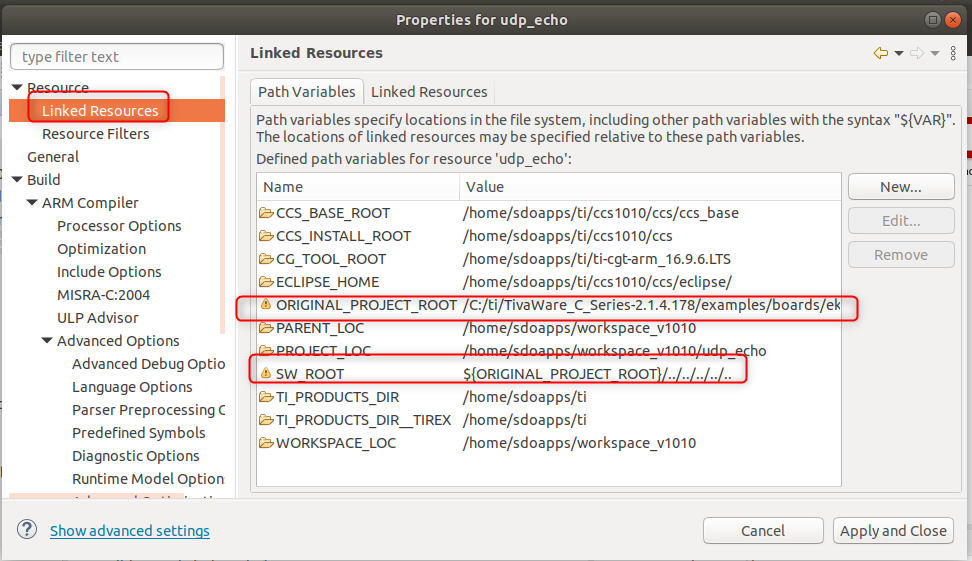Focus the type filter text field
972x561 pixels.
pos(115,57)
